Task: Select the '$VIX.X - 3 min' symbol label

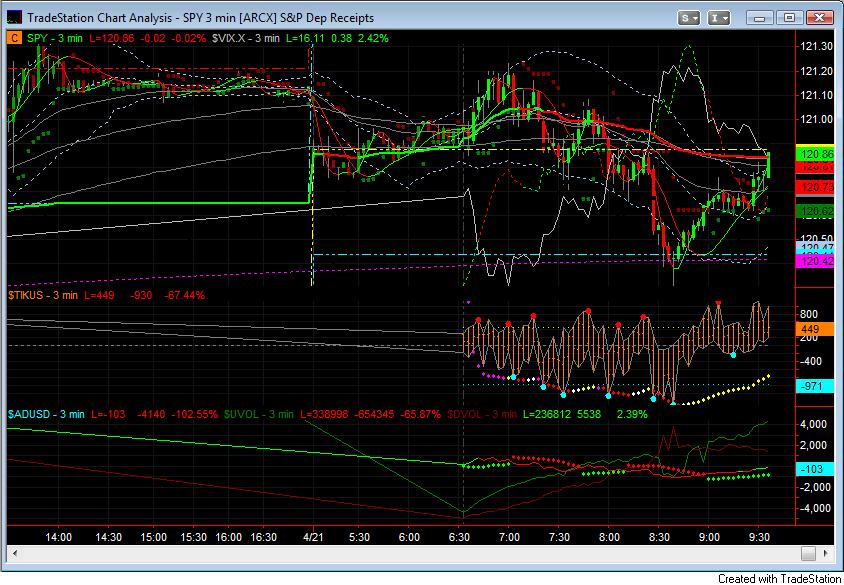Action: pos(245,38)
